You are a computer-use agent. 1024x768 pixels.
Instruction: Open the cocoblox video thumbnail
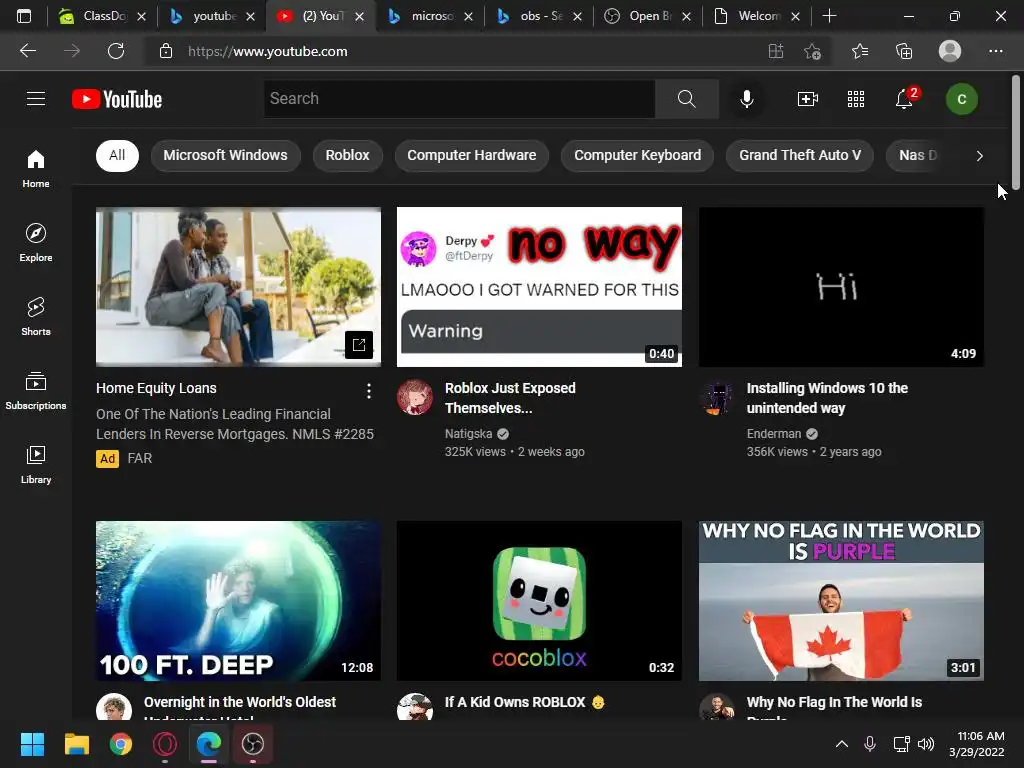point(539,601)
